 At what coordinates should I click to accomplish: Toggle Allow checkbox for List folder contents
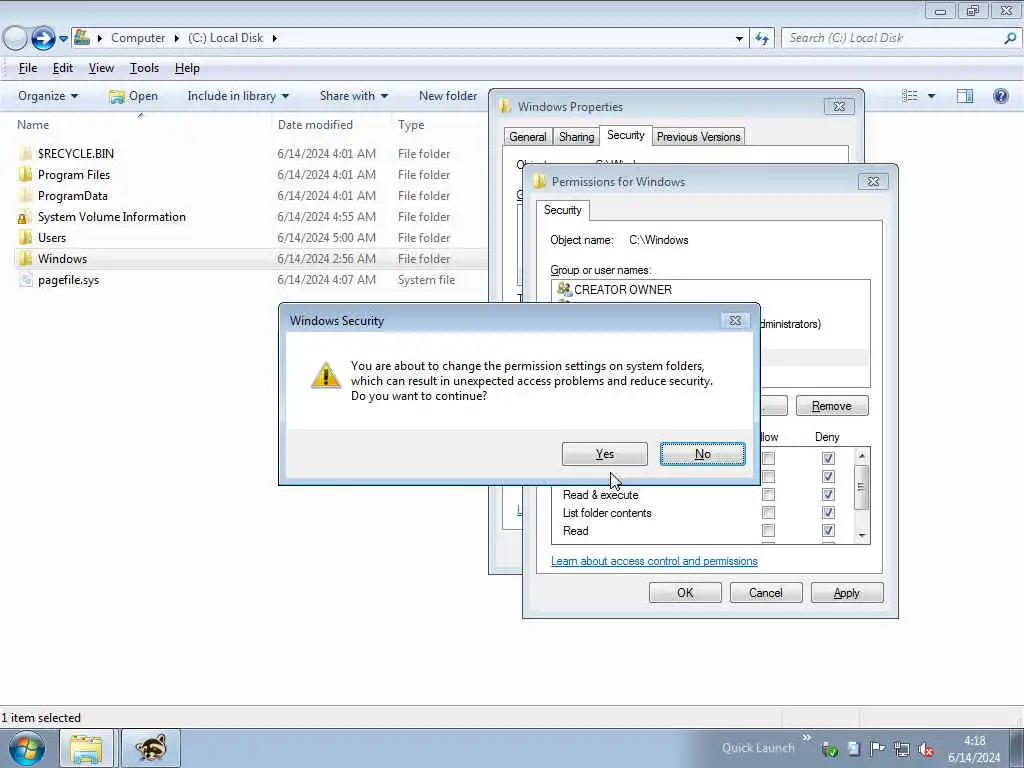coord(769,513)
